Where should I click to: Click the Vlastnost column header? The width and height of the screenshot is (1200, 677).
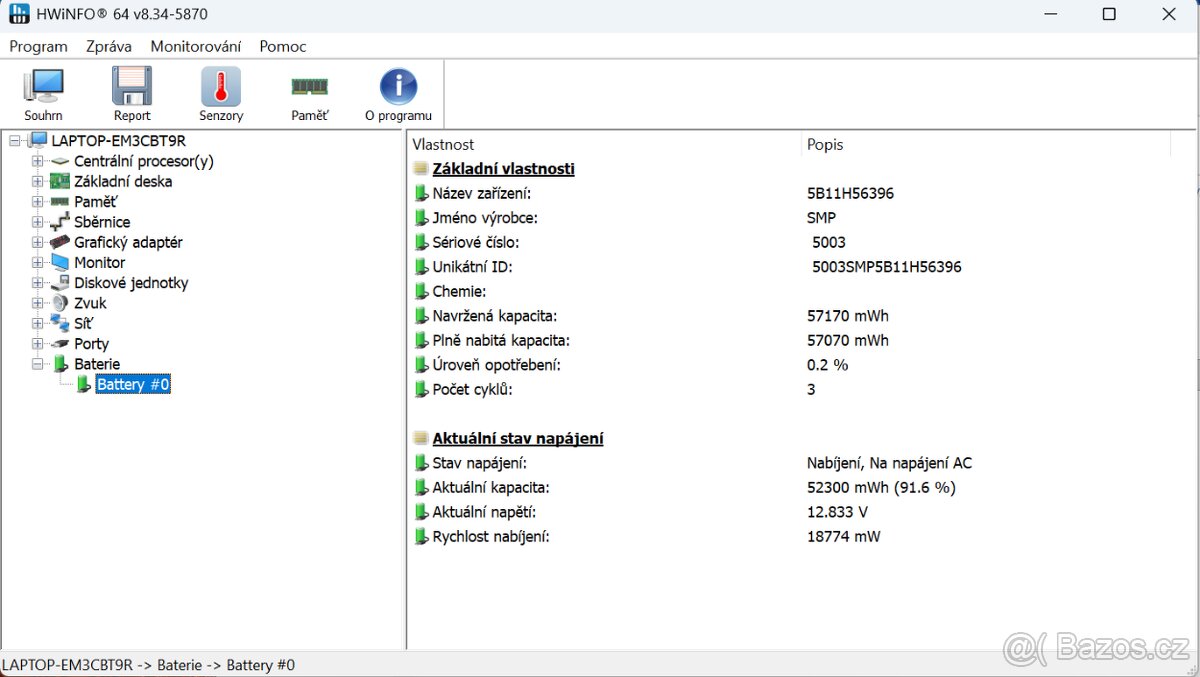tap(443, 145)
